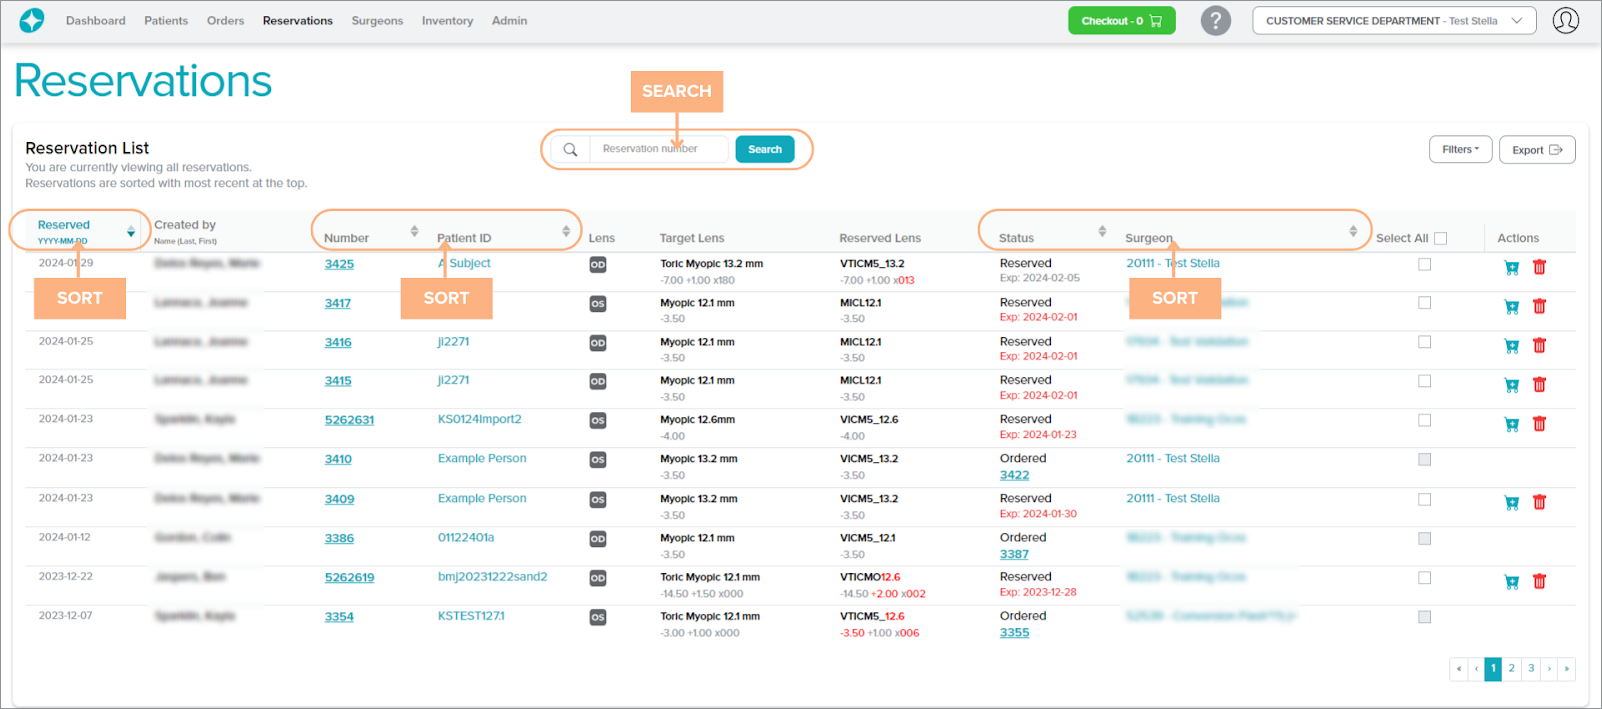Click the add-to-cart icon for reservation 3425
This screenshot has width=1602, height=709.
pos(1511,267)
